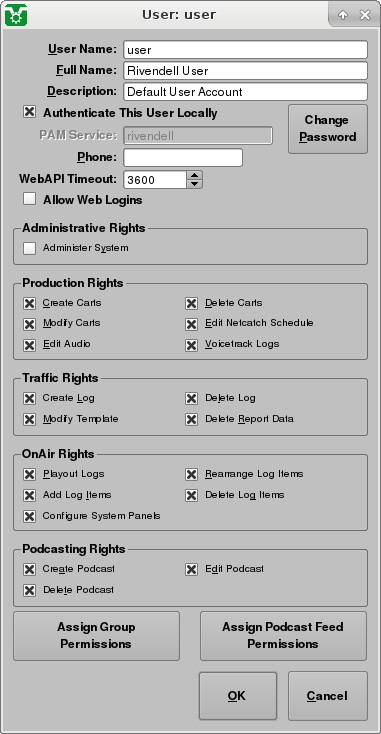Click the green app icon in title bar
The height and width of the screenshot is (734, 381).
coord(16,15)
